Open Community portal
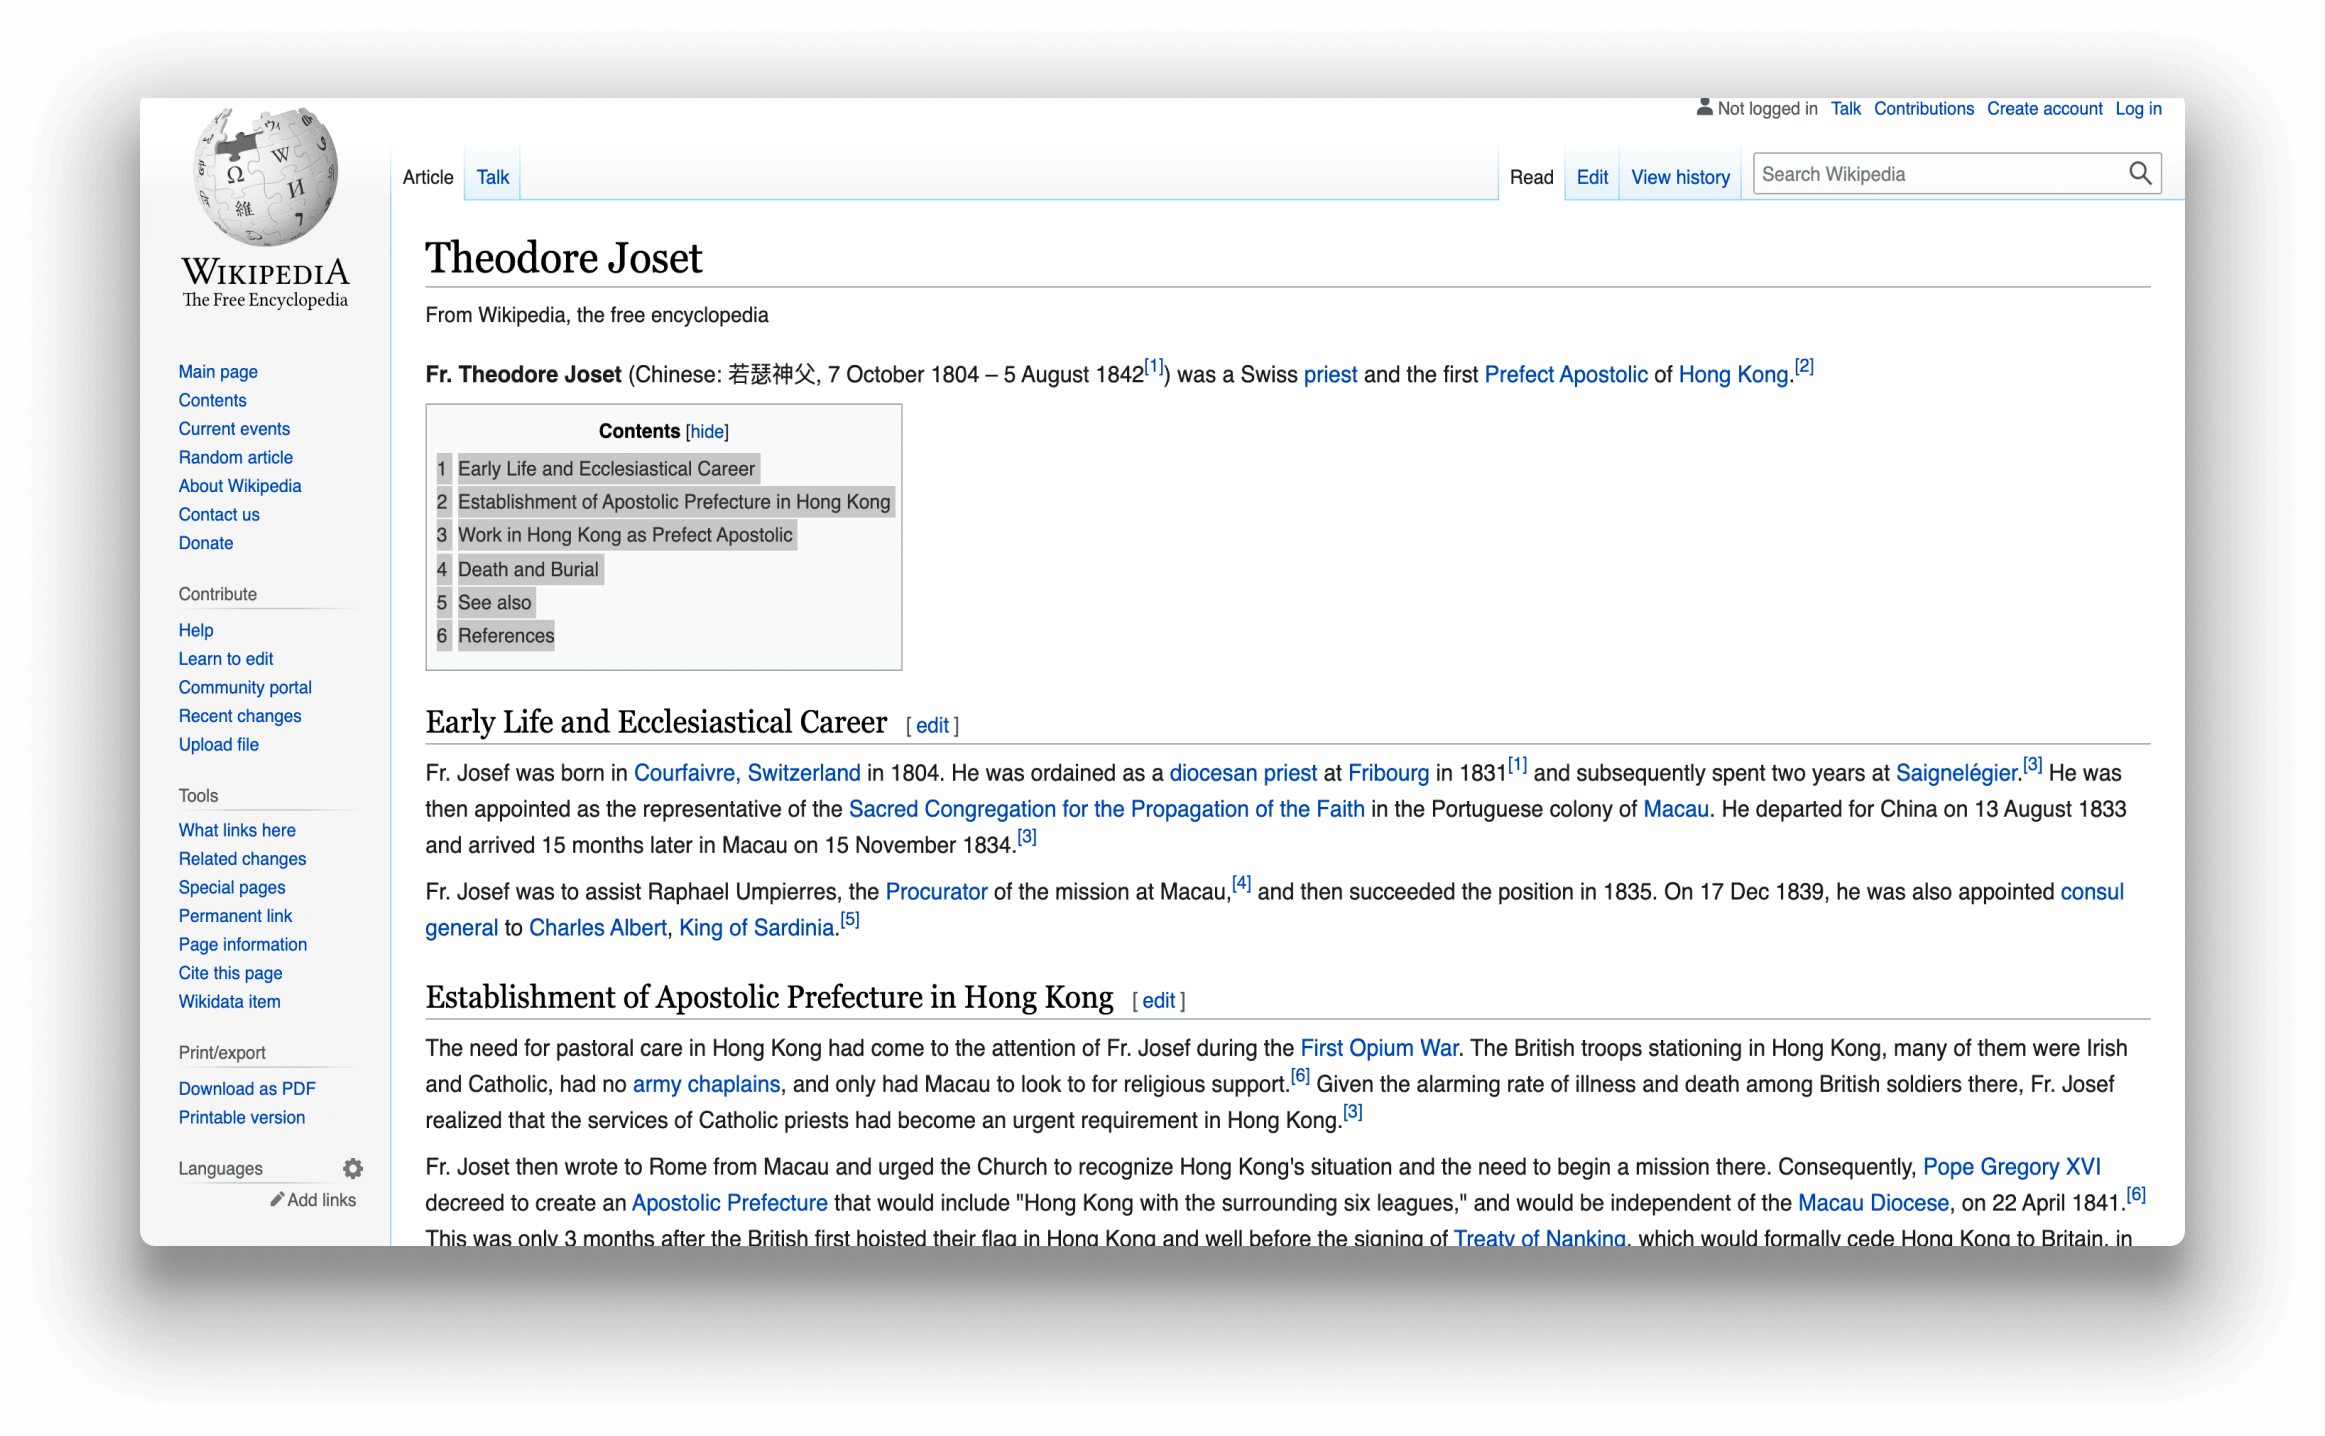The image size is (2325, 1436). click(245, 687)
